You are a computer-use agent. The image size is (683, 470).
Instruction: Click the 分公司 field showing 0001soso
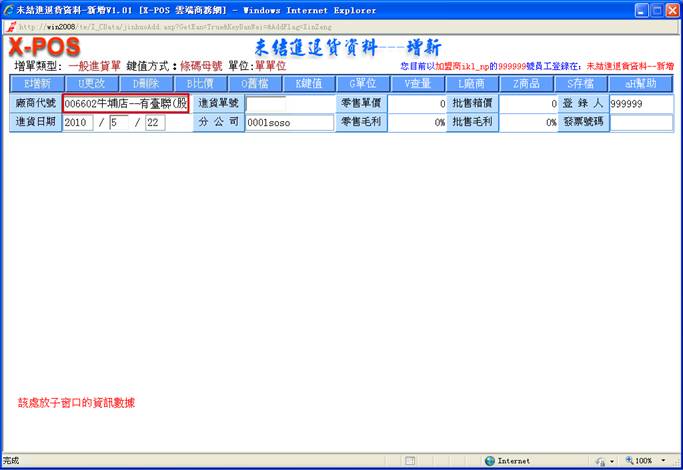point(289,122)
